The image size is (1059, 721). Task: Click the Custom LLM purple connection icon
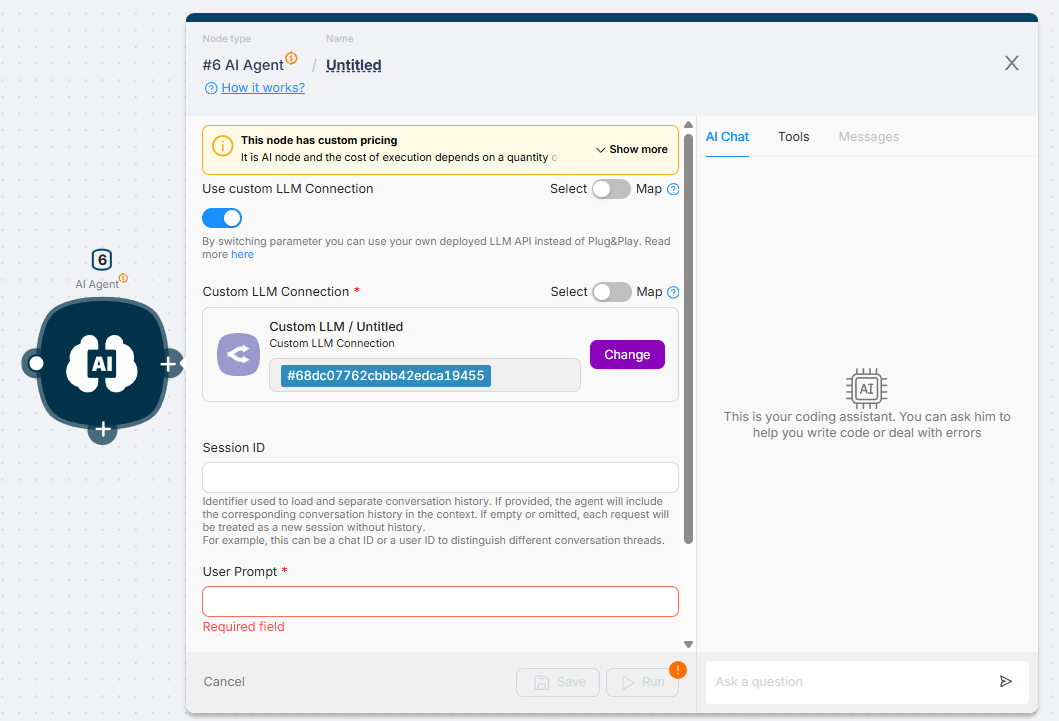click(x=238, y=355)
